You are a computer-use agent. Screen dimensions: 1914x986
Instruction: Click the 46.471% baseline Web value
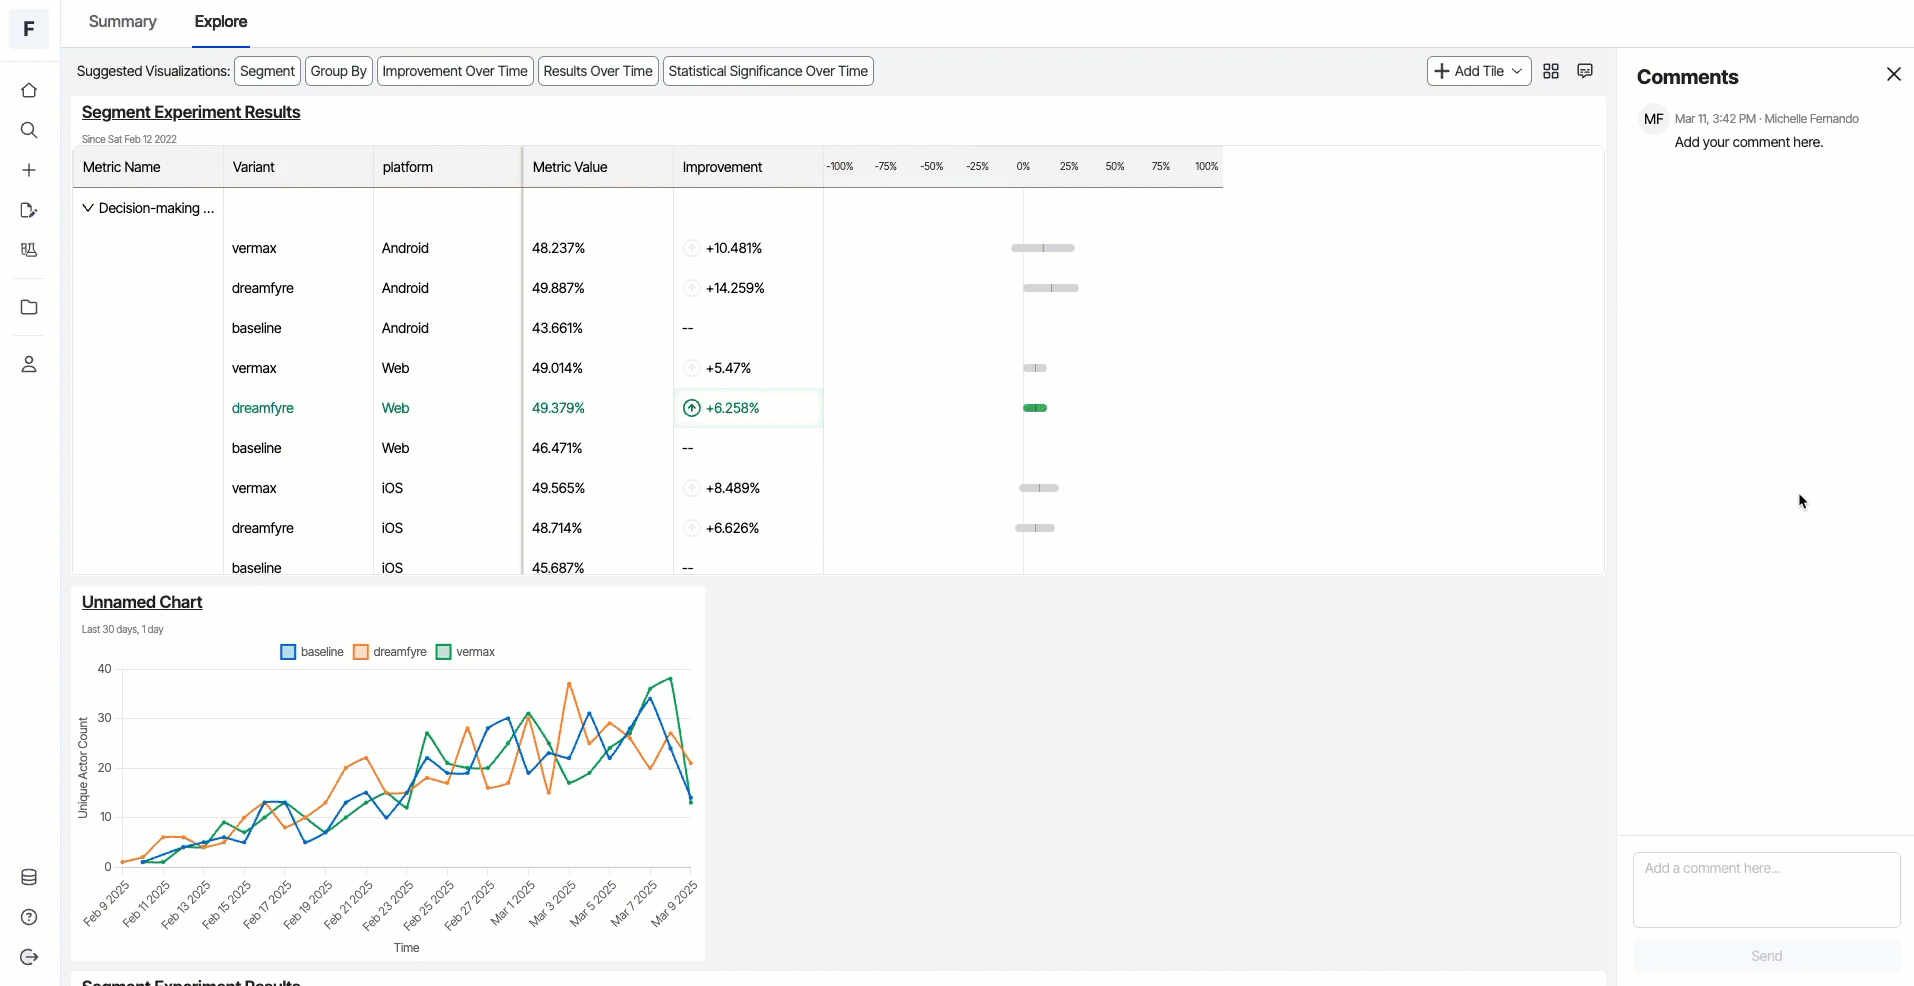[557, 448]
